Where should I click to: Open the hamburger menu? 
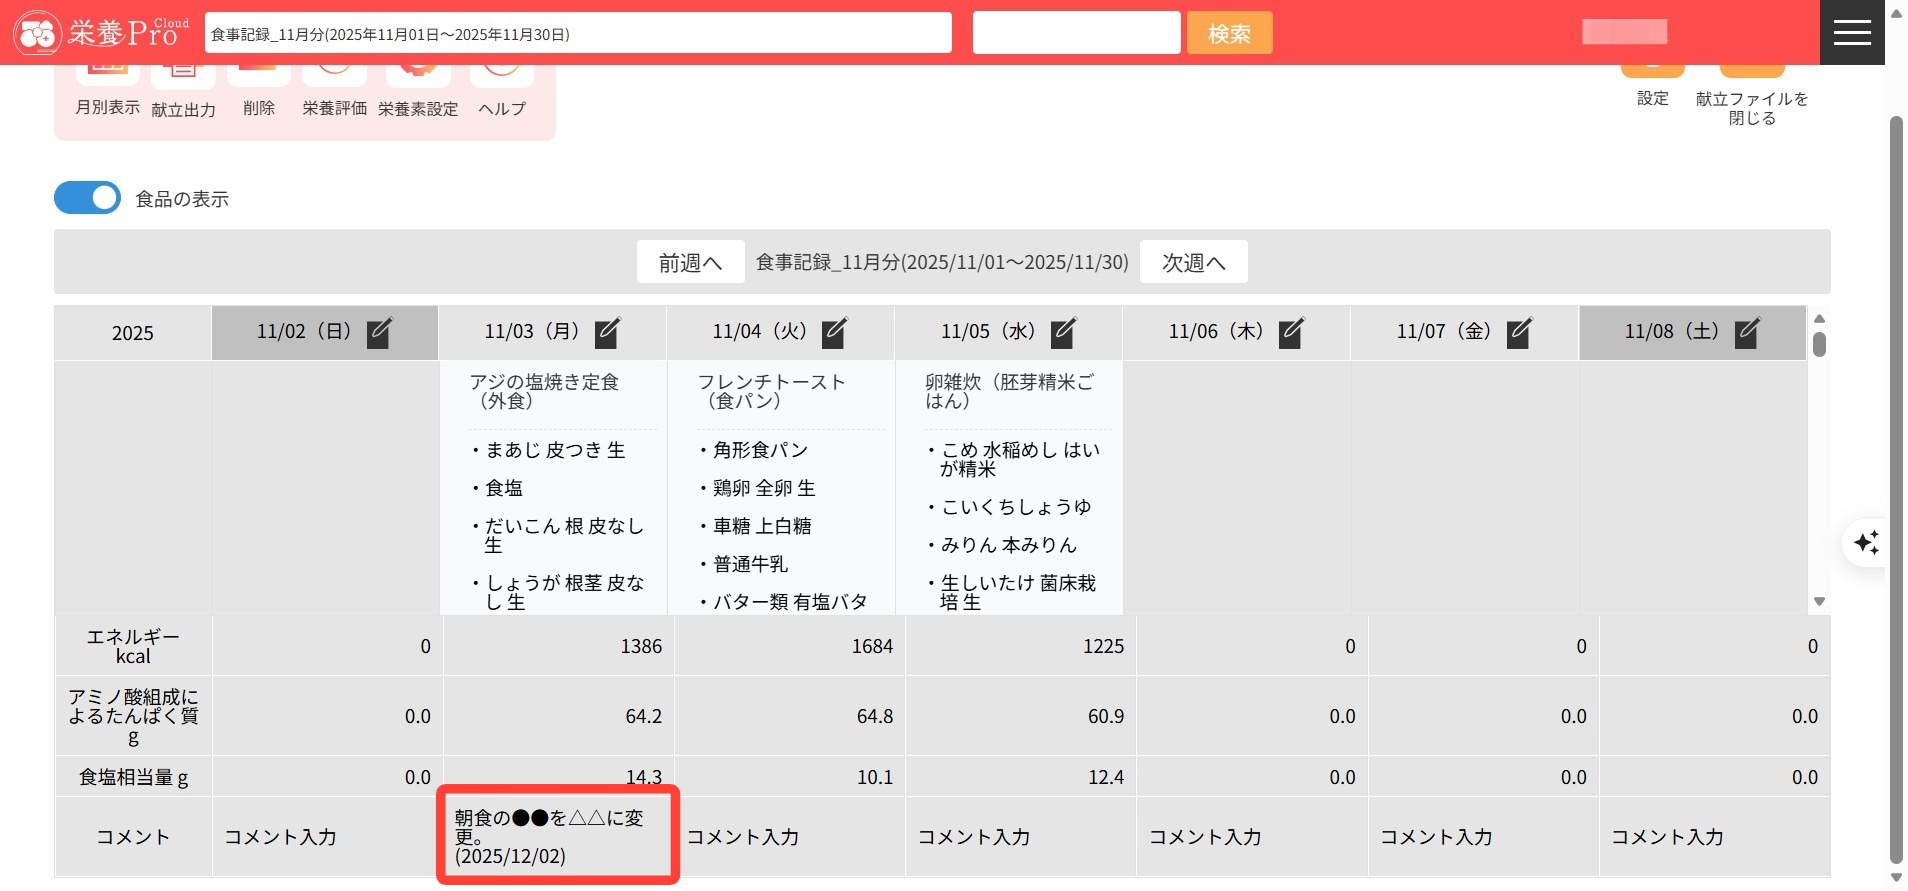click(1852, 32)
